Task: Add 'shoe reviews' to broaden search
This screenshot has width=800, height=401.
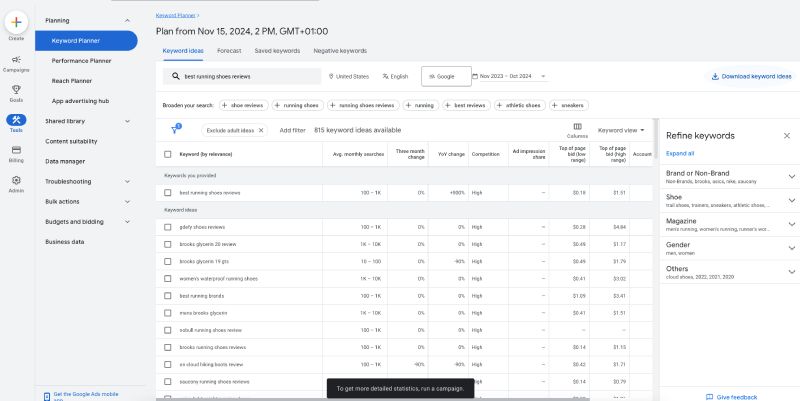Action: 243,105
